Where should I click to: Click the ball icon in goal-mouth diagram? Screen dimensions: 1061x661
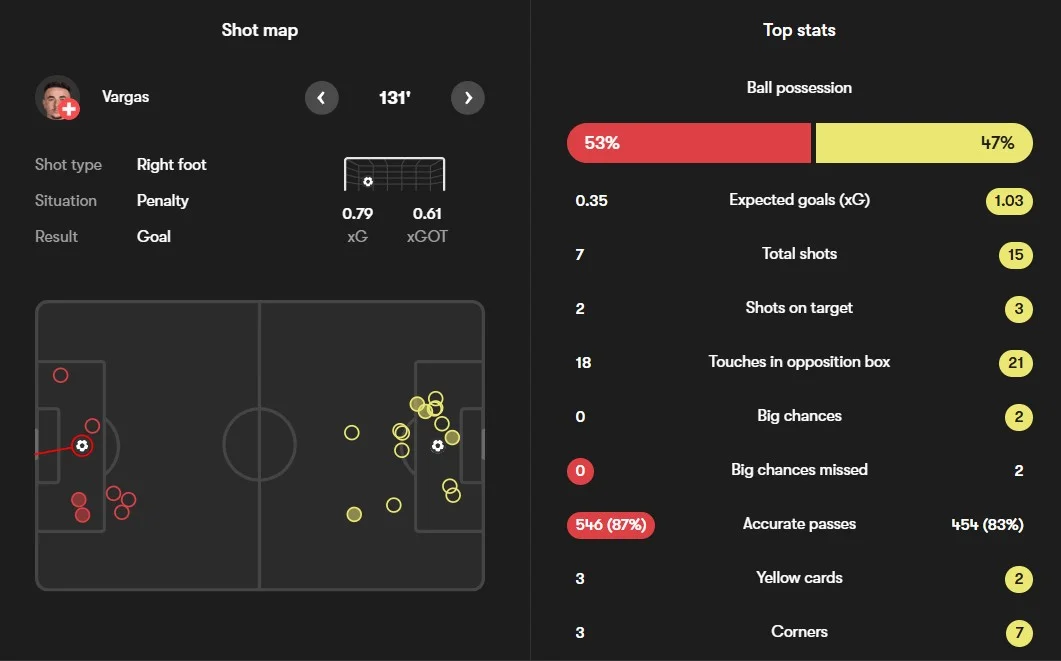click(368, 181)
